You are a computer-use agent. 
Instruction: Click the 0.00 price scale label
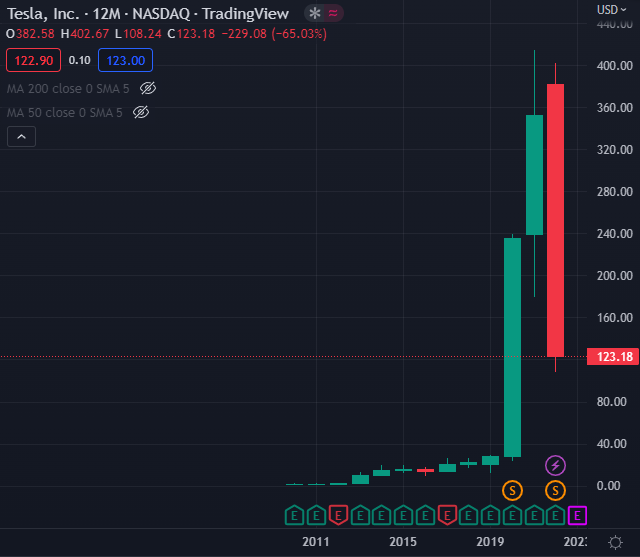[x=609, y=486]
